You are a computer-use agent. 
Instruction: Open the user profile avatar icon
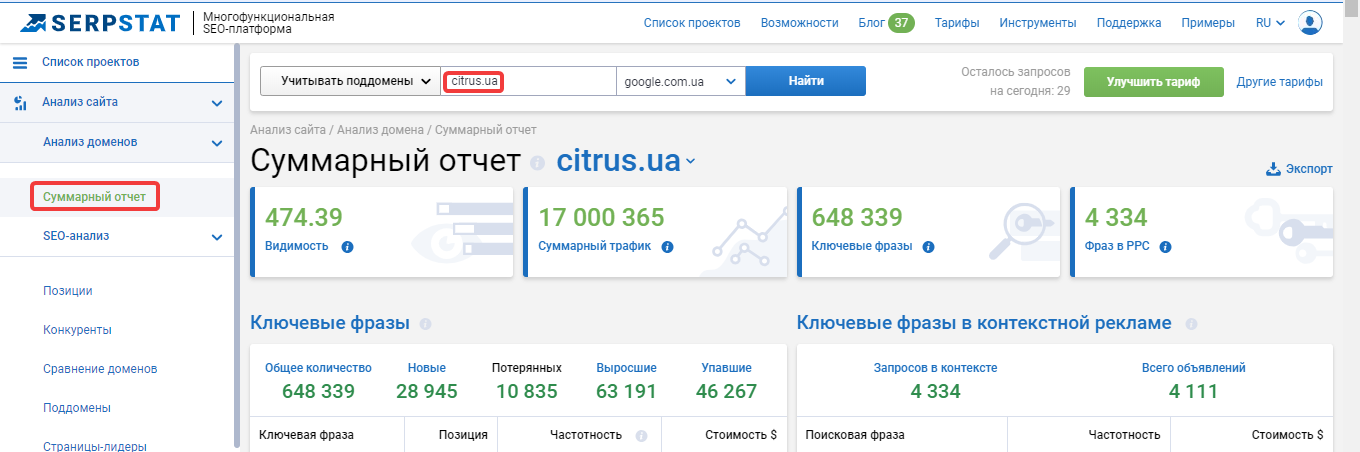point(1310,22)
